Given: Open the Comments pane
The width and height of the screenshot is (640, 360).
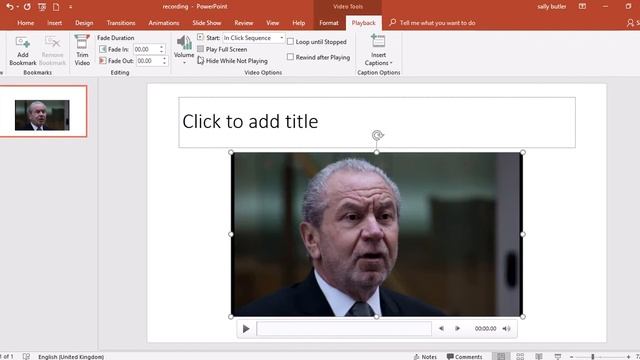Looking at the screenshot, I should pos(464,356).
